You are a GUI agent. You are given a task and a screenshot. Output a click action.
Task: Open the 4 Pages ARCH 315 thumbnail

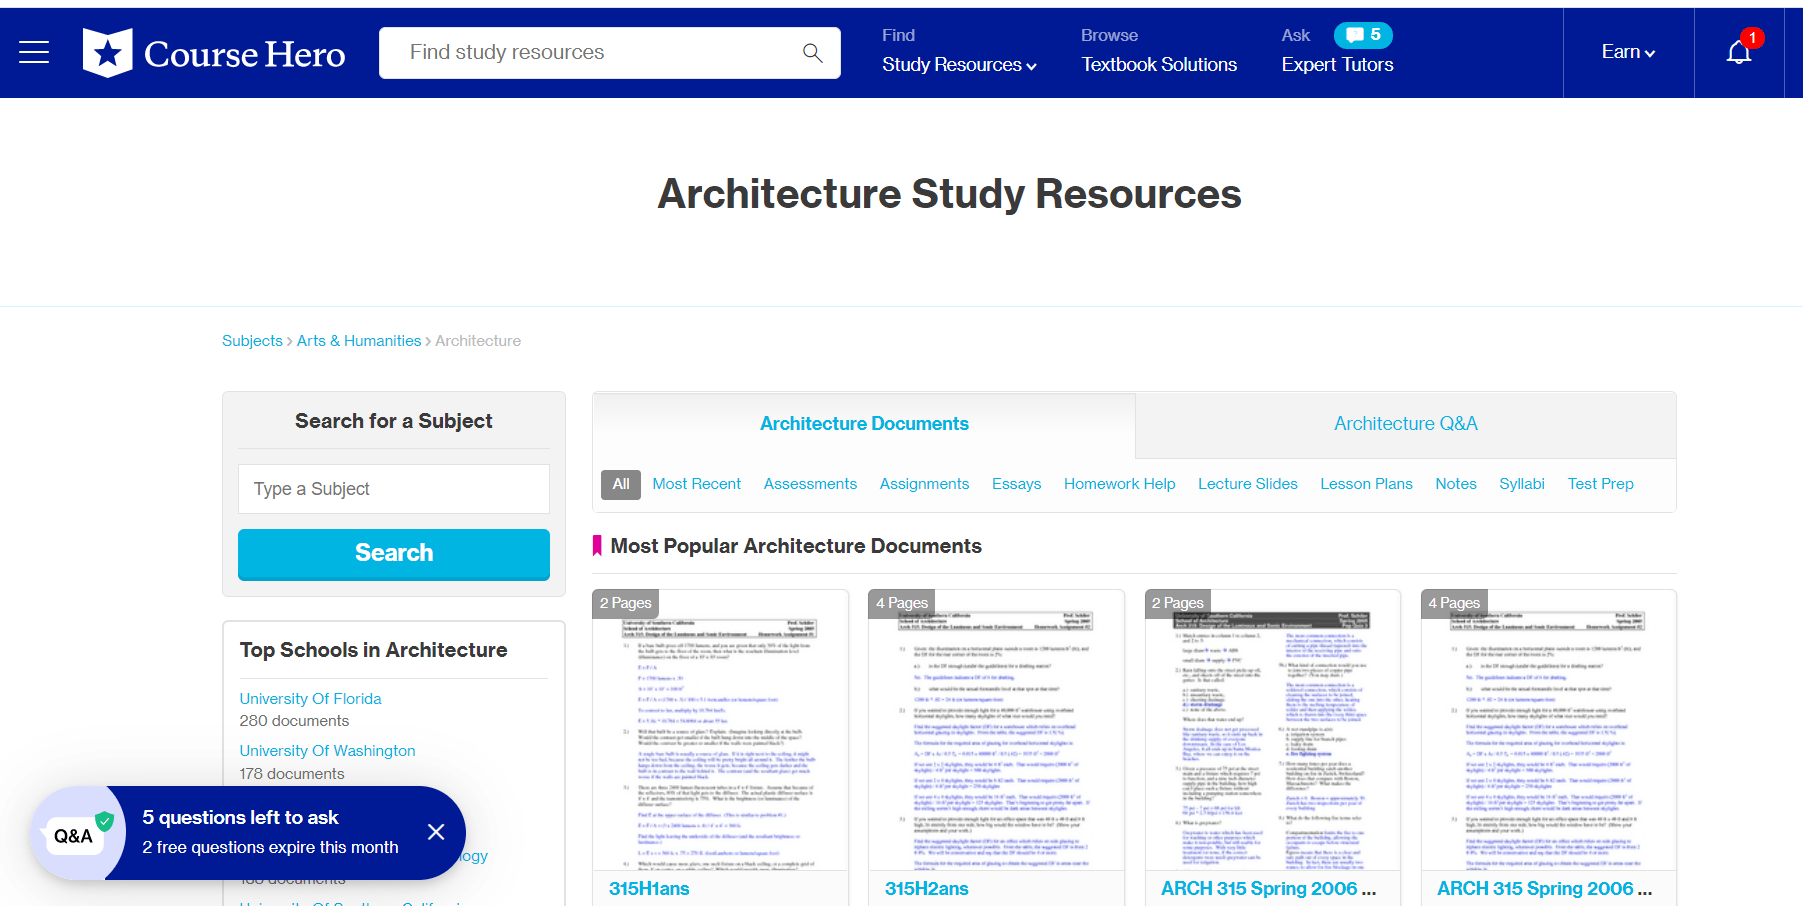(1548, 730)
